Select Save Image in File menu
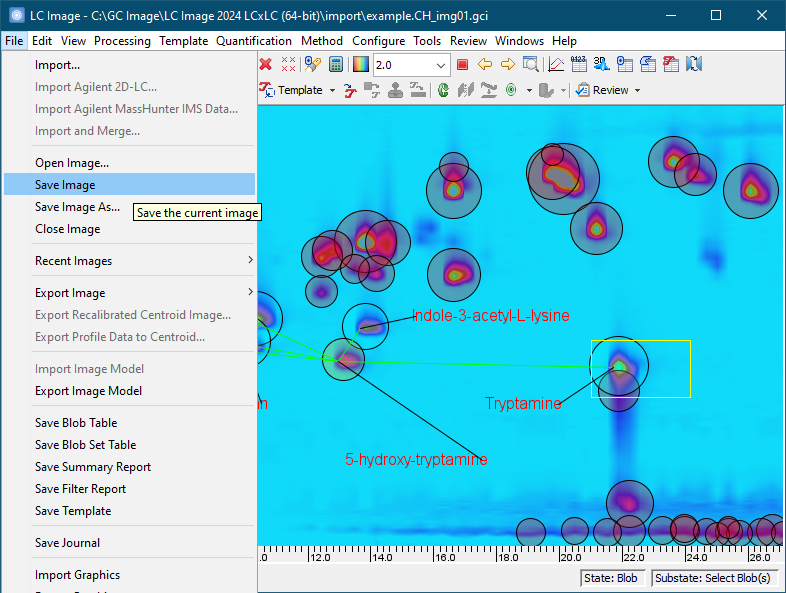Viewport: 786px width, 593px height. [65, 185]
